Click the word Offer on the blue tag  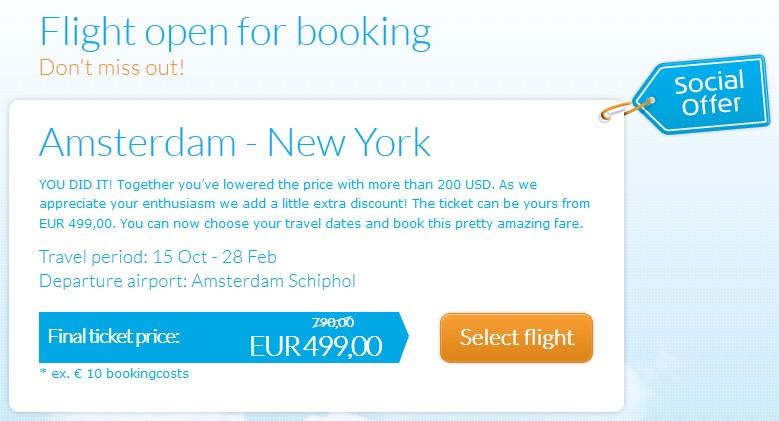[711, 105]
